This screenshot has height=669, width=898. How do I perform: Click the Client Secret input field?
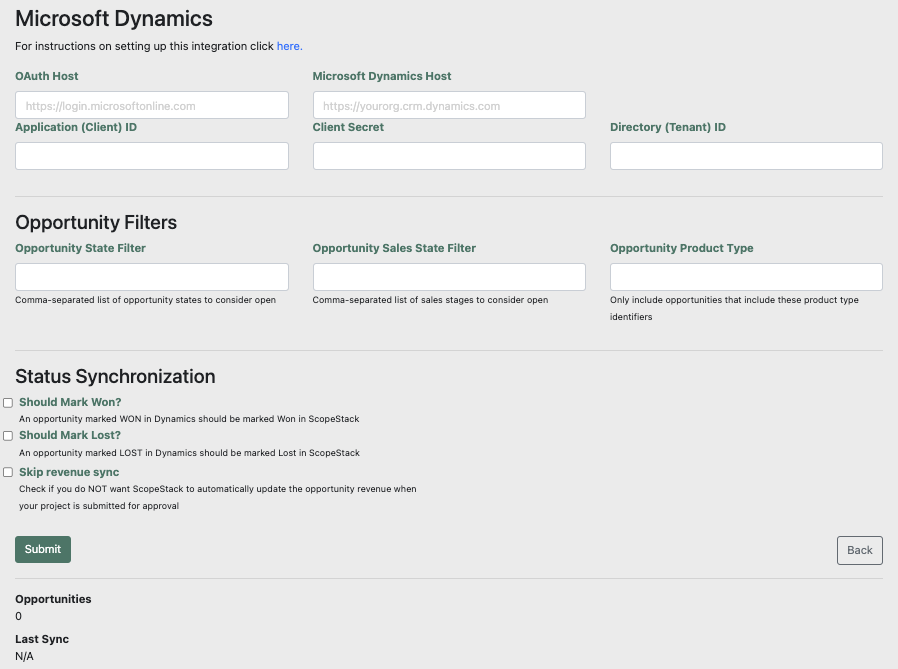coord(448,155)
